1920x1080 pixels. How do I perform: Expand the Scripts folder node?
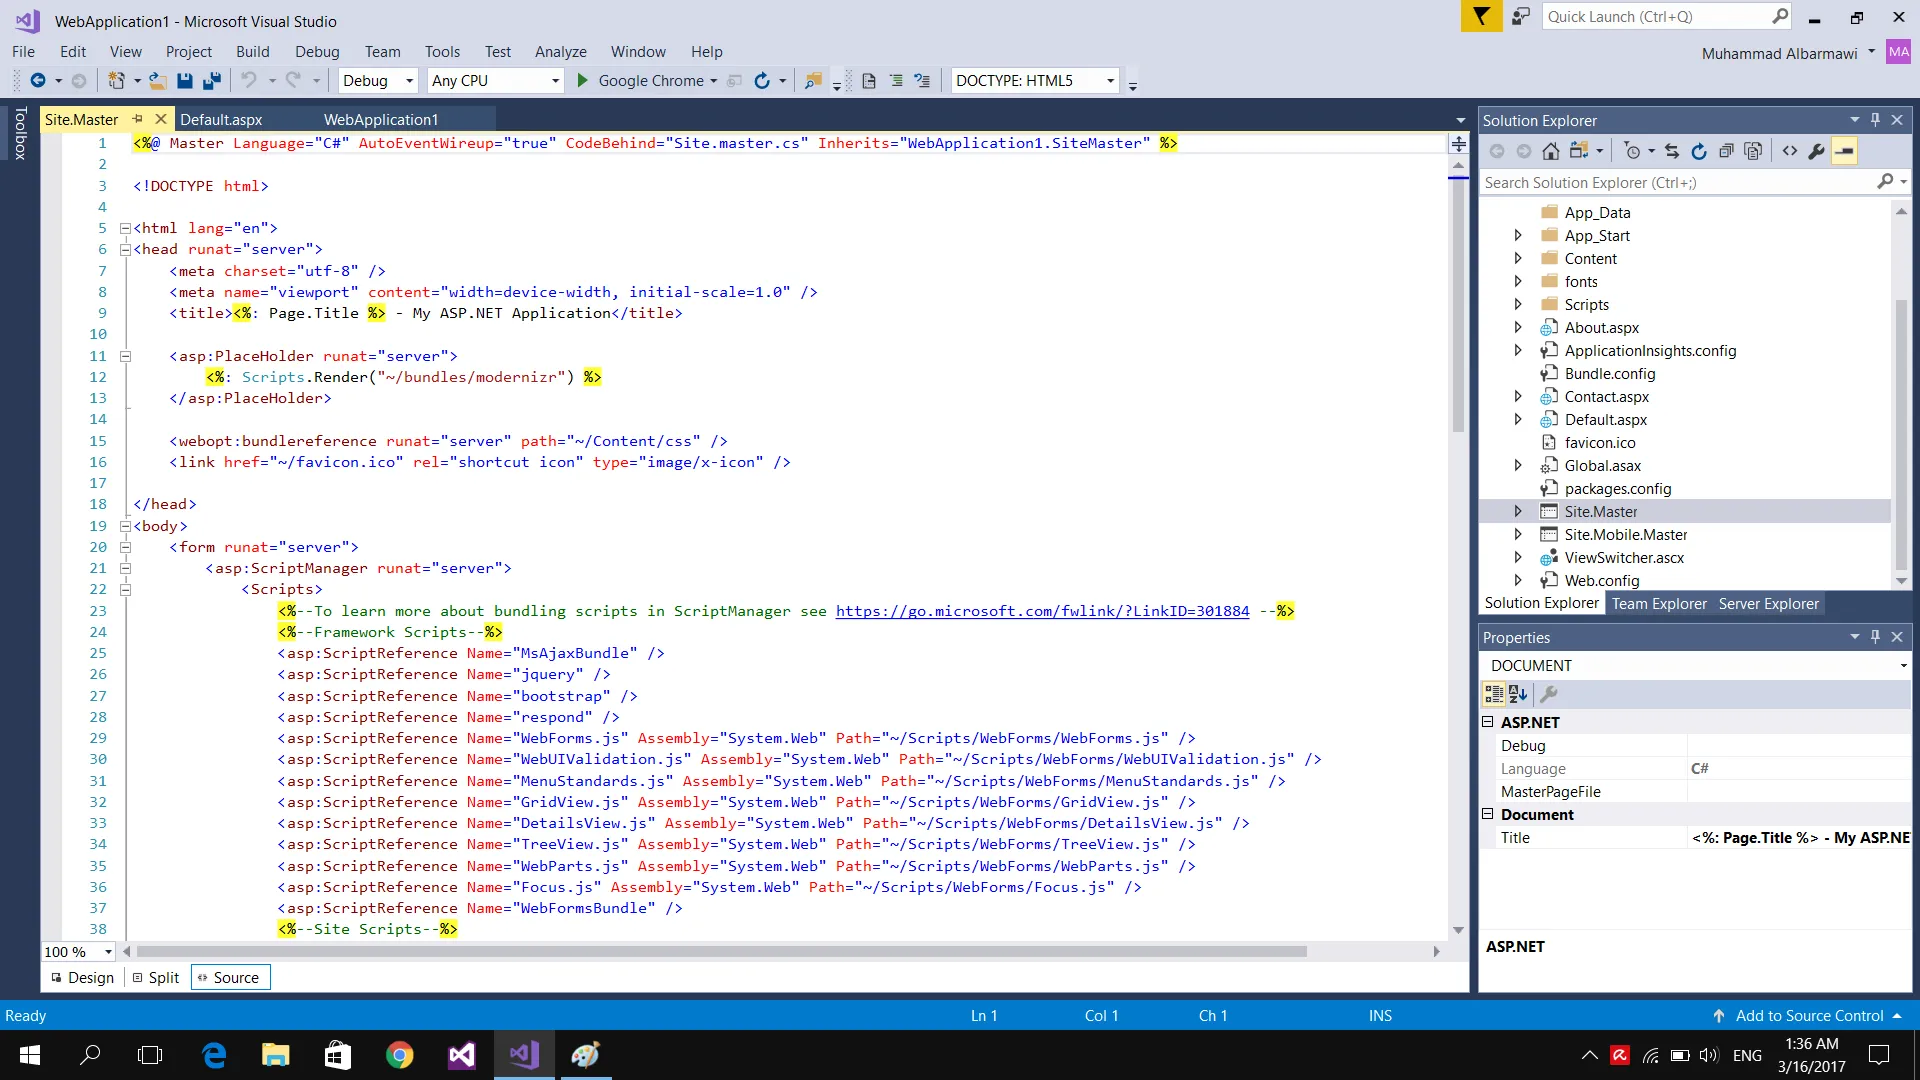click(x=1518, y=305)
